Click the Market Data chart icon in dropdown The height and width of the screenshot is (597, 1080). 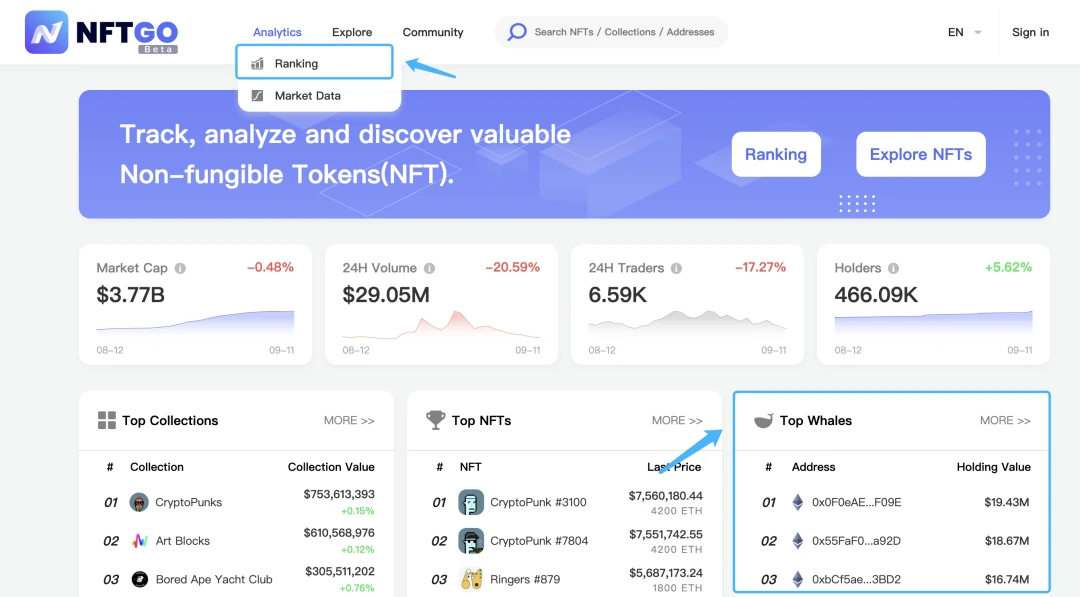tap(258, 96)
